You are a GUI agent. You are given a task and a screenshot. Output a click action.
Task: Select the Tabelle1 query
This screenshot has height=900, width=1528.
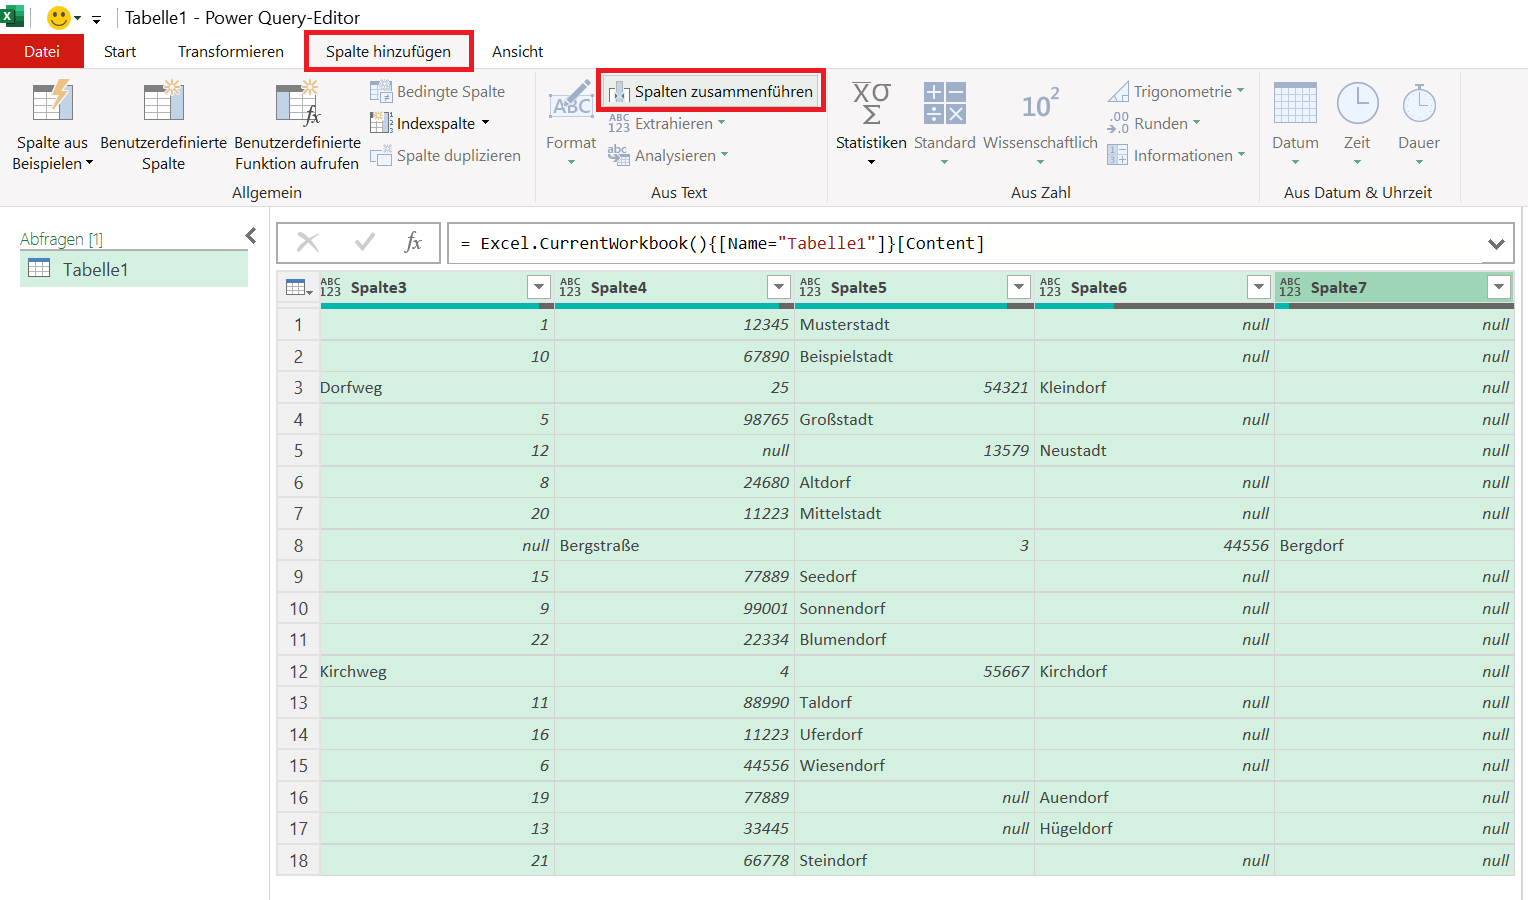tap(134, 269)
